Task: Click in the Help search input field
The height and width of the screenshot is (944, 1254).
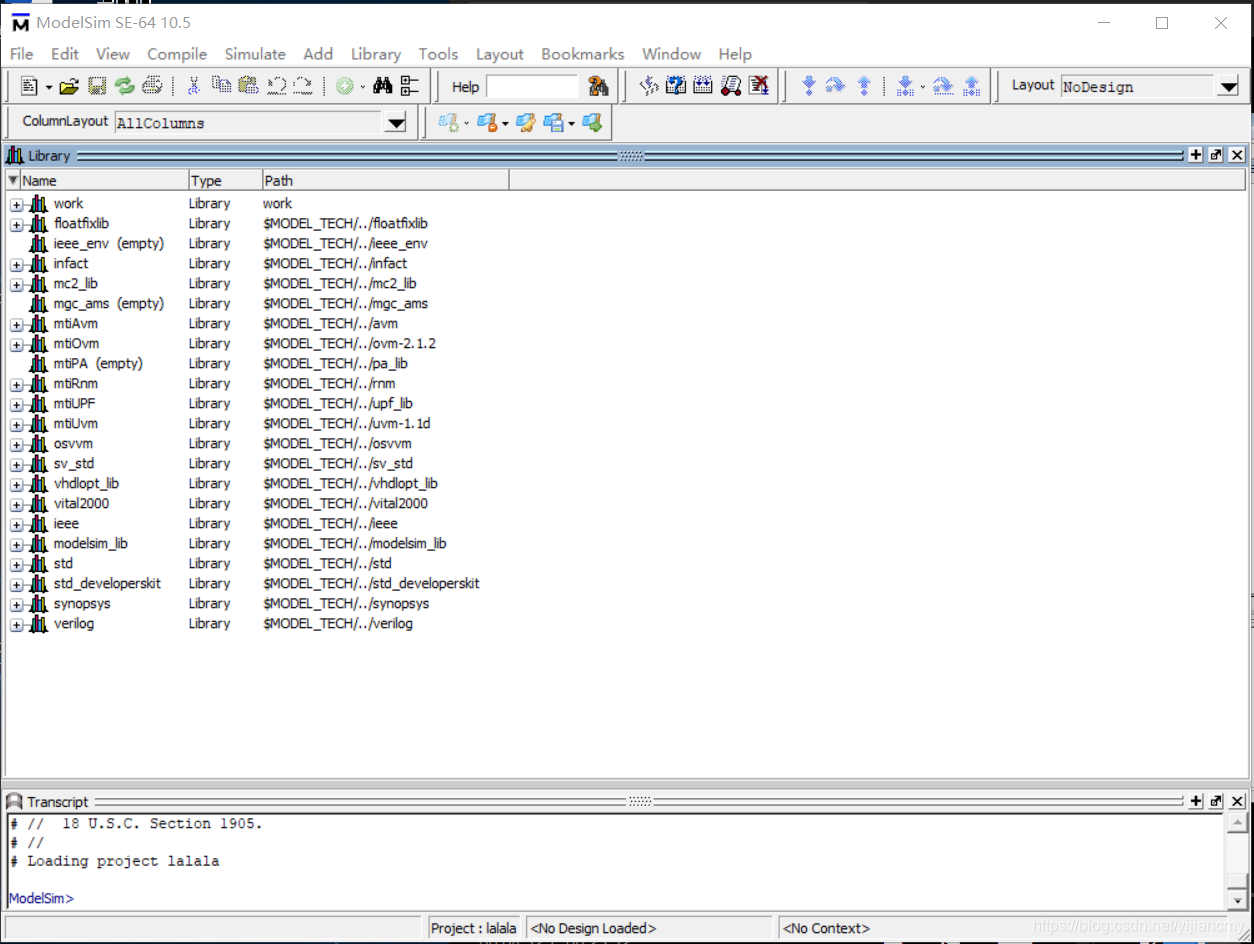Action: click(532, 87)
